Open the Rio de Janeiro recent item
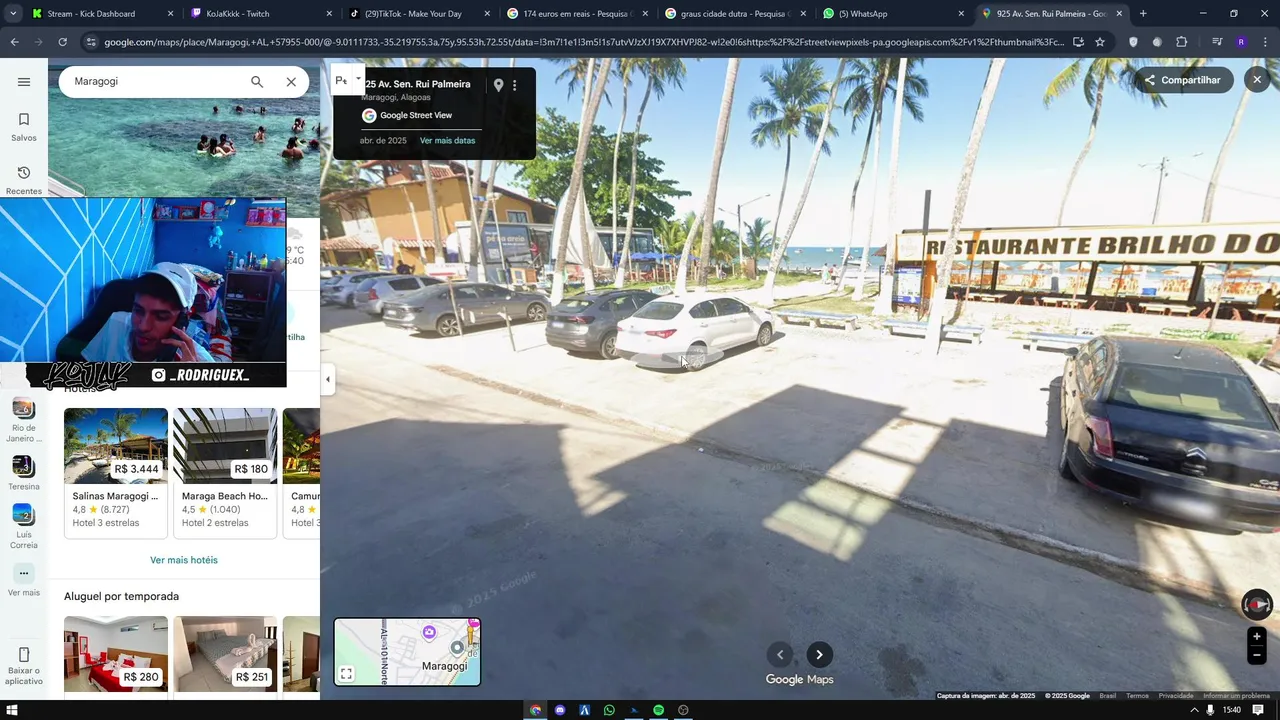This screenshot has height=720, width=1280. (24, 420)
